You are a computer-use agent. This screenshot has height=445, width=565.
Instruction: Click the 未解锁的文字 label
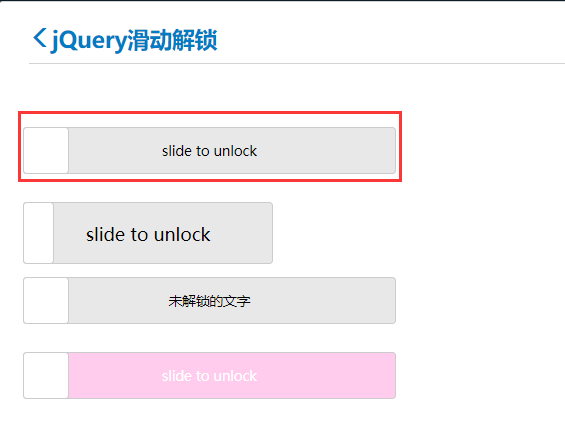[209, 301]
